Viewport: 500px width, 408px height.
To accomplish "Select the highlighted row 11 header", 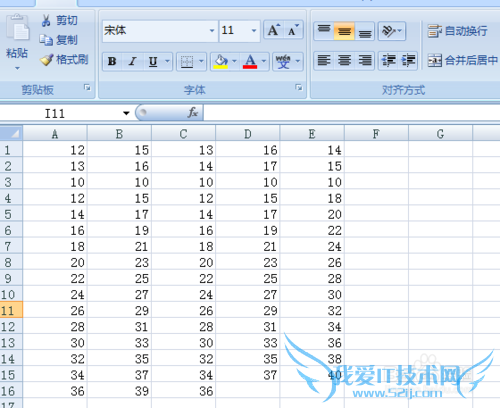I will click(x=11, y=310).
